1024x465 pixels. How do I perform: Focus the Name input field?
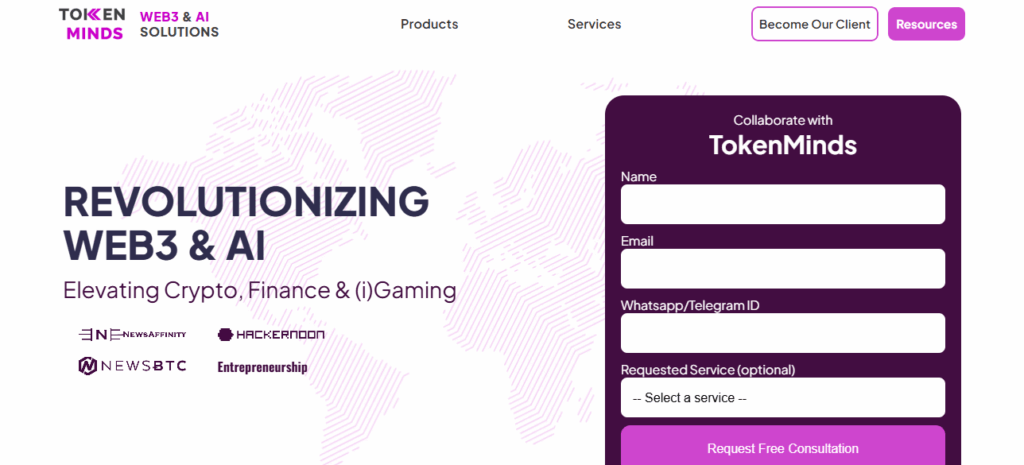[782, 204]
